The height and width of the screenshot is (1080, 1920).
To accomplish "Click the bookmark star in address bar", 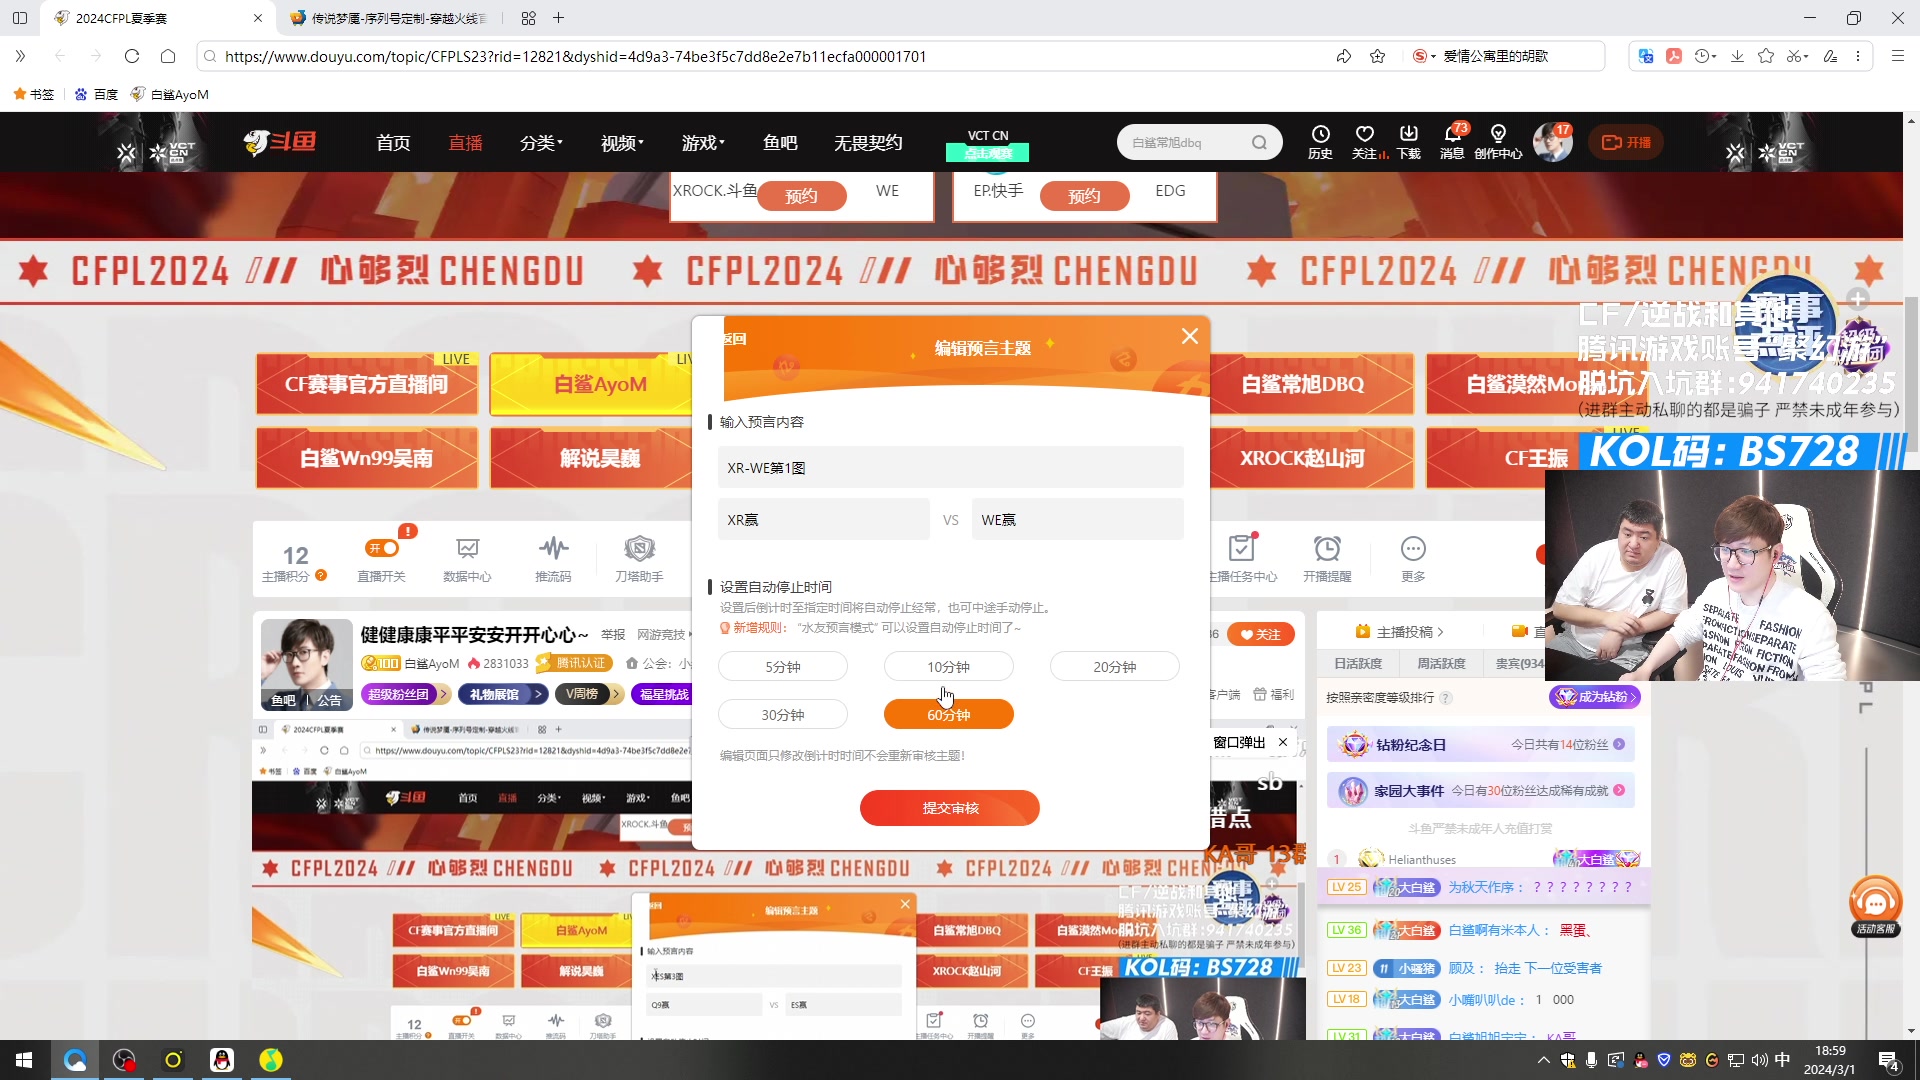I will [1377, 56].
